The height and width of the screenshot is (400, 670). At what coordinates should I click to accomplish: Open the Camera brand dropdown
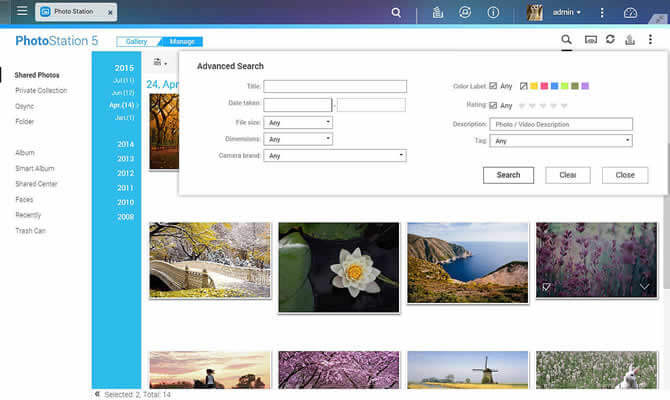pos(336,156)
